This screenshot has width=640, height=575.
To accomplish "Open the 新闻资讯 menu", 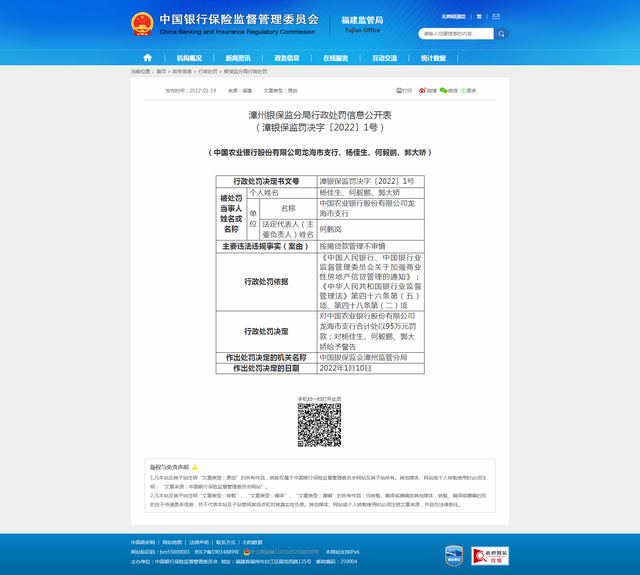I will [238, 58].
